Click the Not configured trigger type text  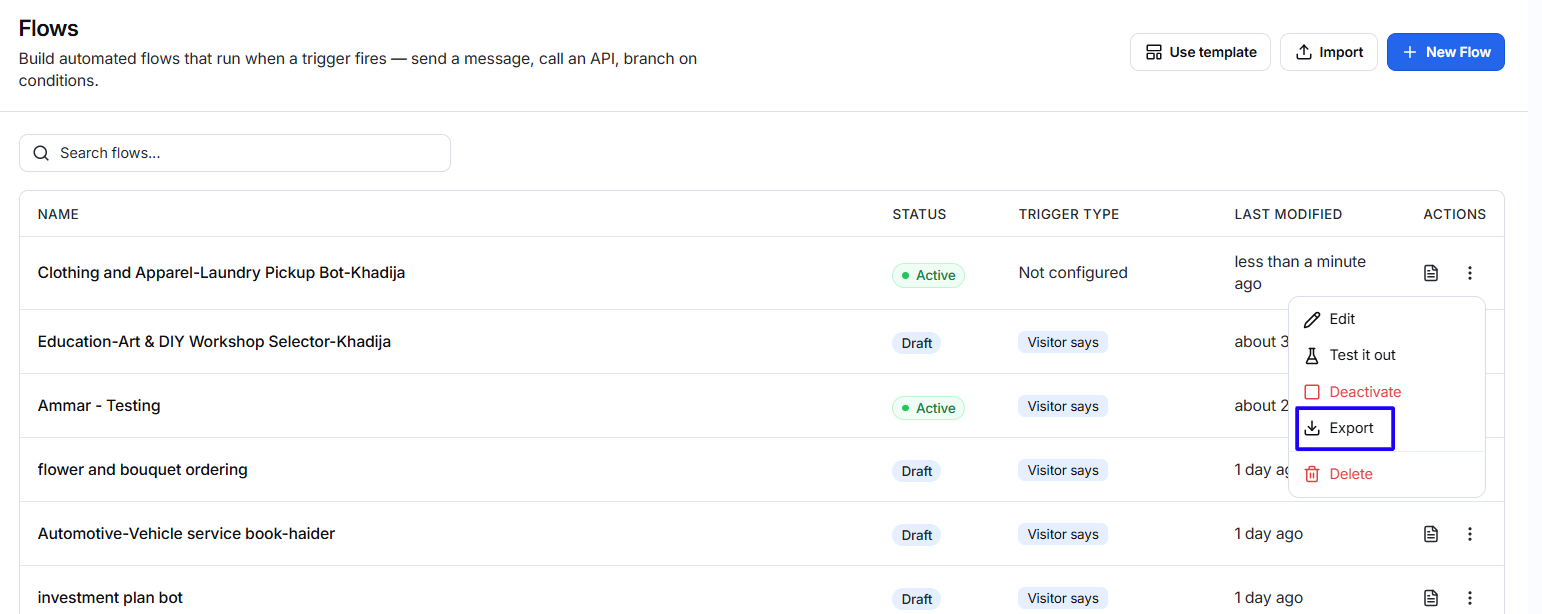pos(1073,272)
